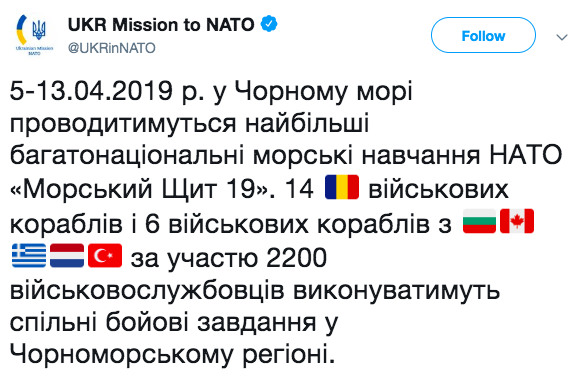
Task: Click the words Чорноморському регіоні
Action: 173,356
